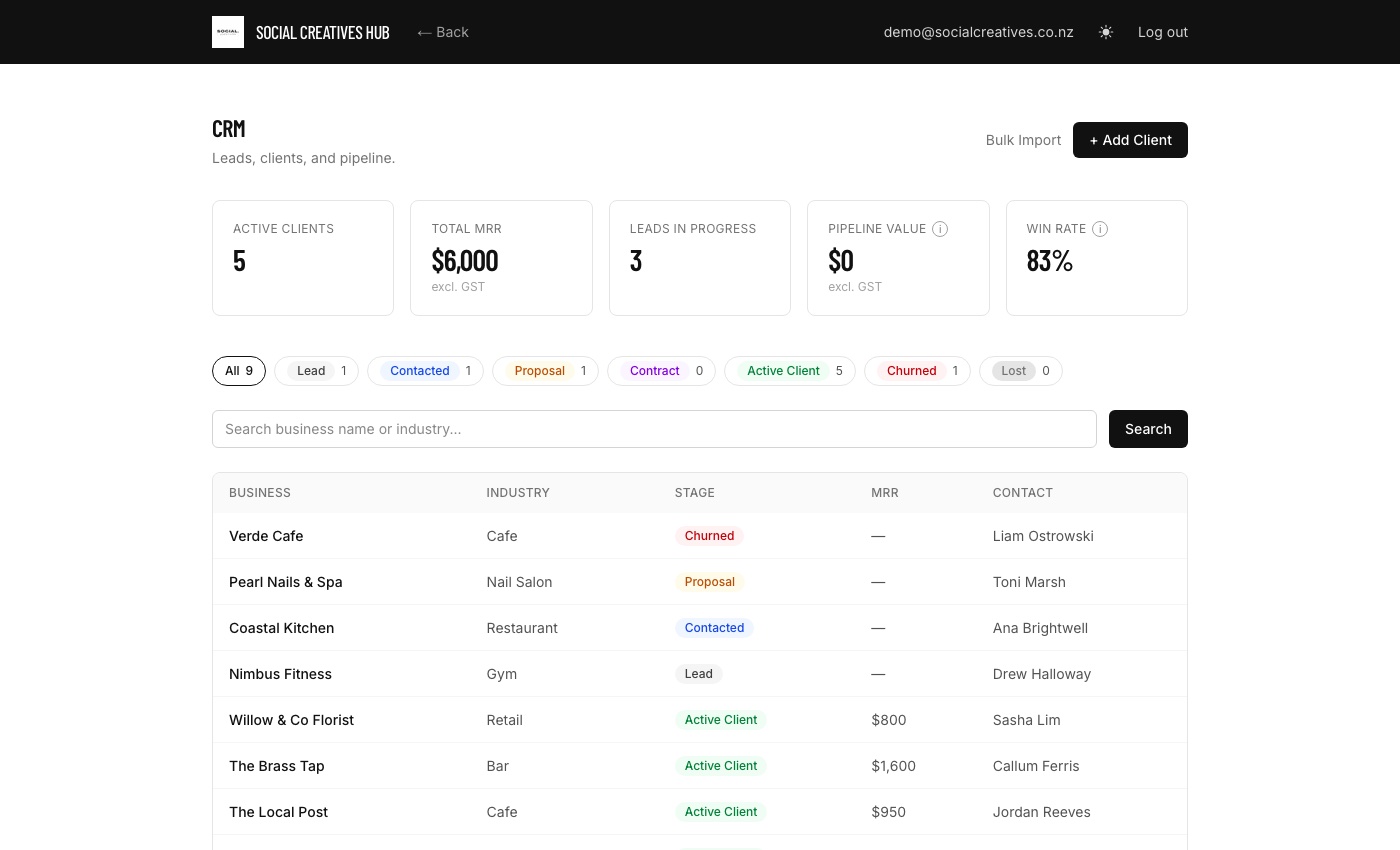Click the user email demo@socialcreatives.co.nz
The height and width of the screenshot is (850, 1400).
tap(978, 32)
